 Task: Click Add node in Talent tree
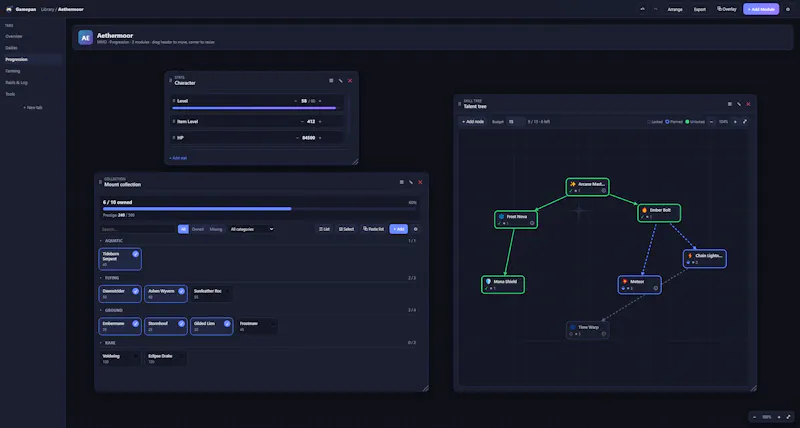point(473,122)
